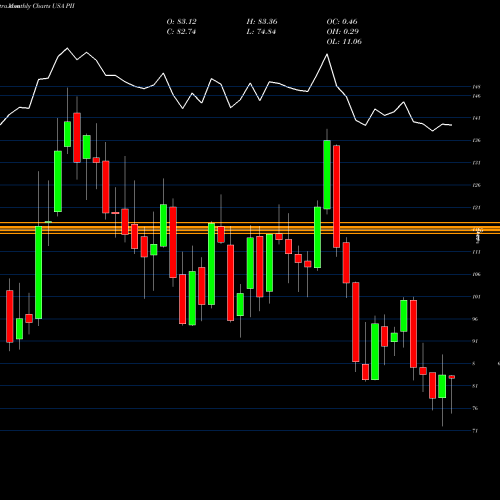Click the 131 price axis label
500x500 pixels.
476,163
